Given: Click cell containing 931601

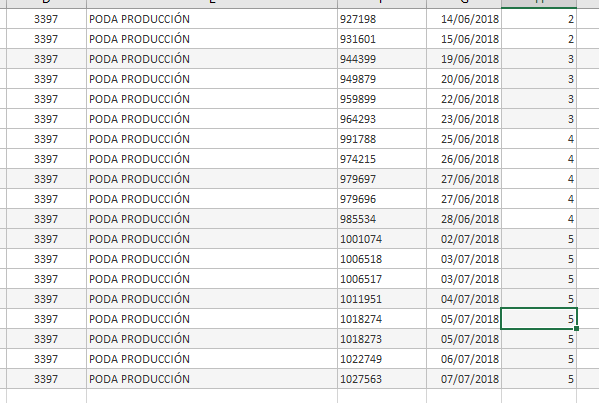Looking at the screenshot, I should 382,39.
